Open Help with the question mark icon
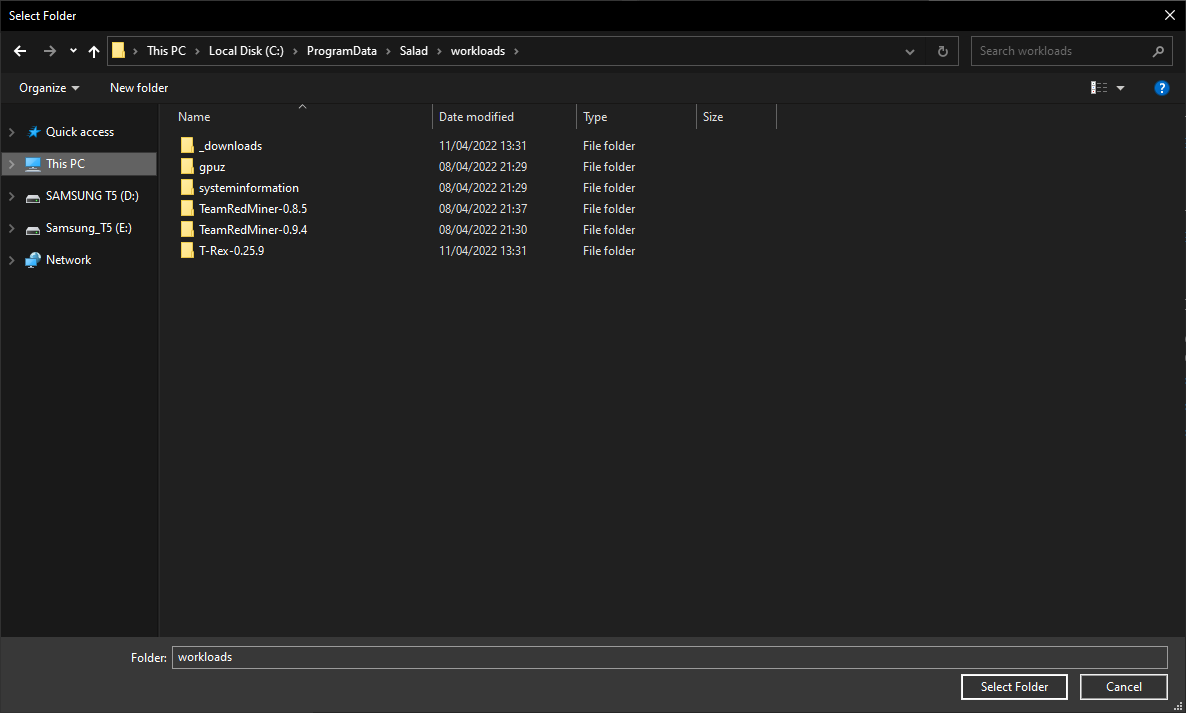1186x713 pixels. click(x=1162, y=88)
